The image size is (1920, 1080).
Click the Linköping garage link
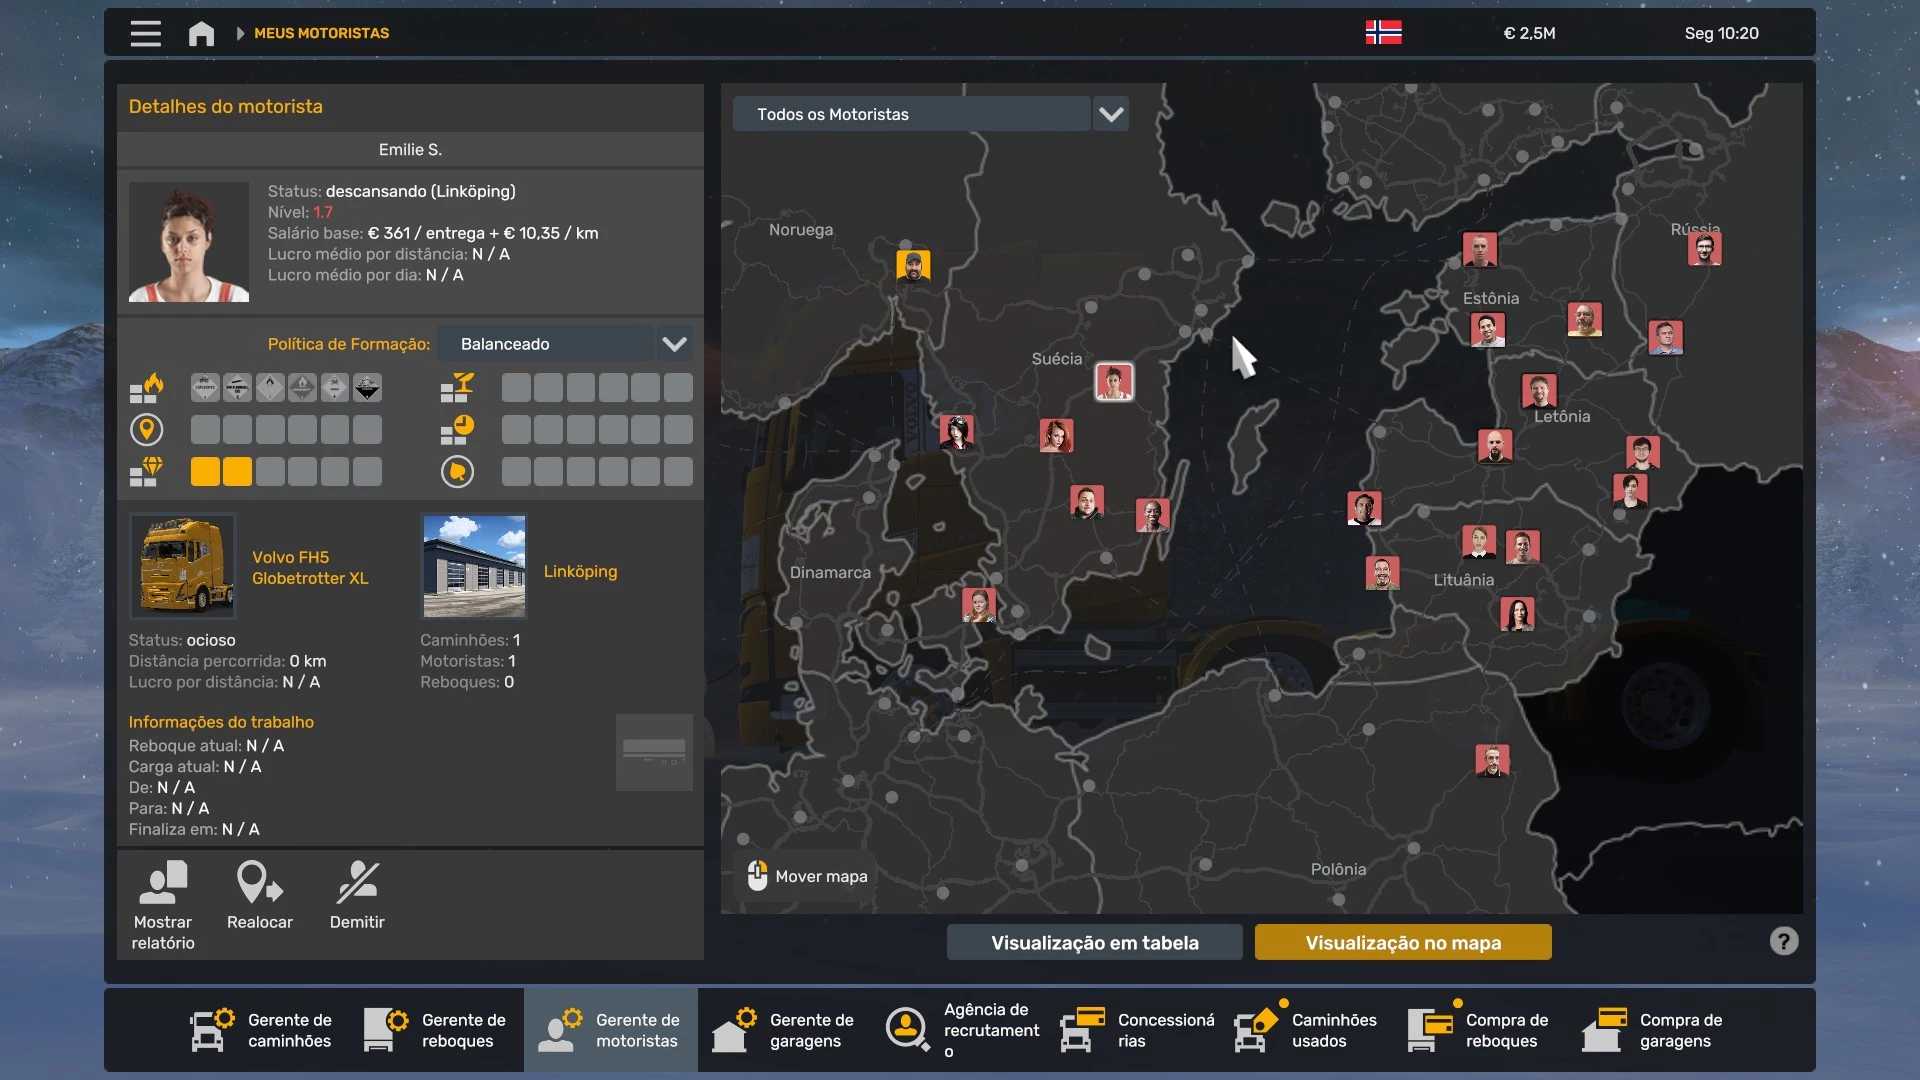[580, 571]
